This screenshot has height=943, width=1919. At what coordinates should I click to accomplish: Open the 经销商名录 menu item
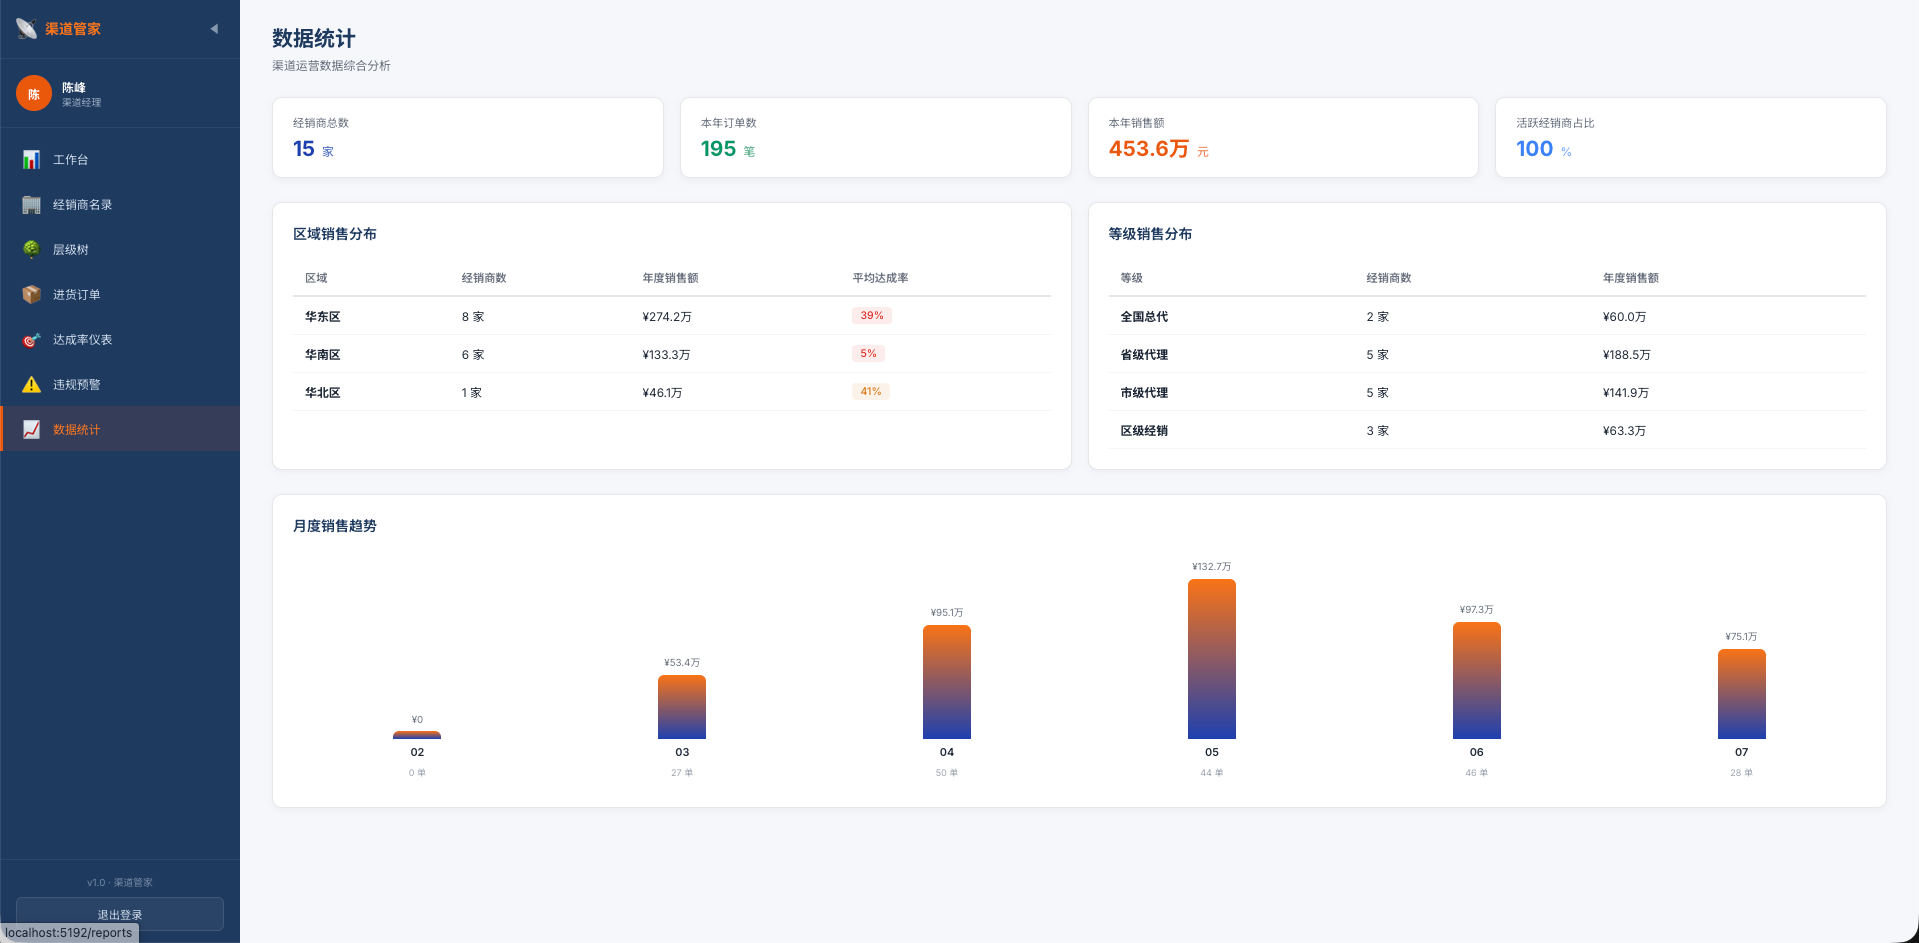tap(120, 205)
